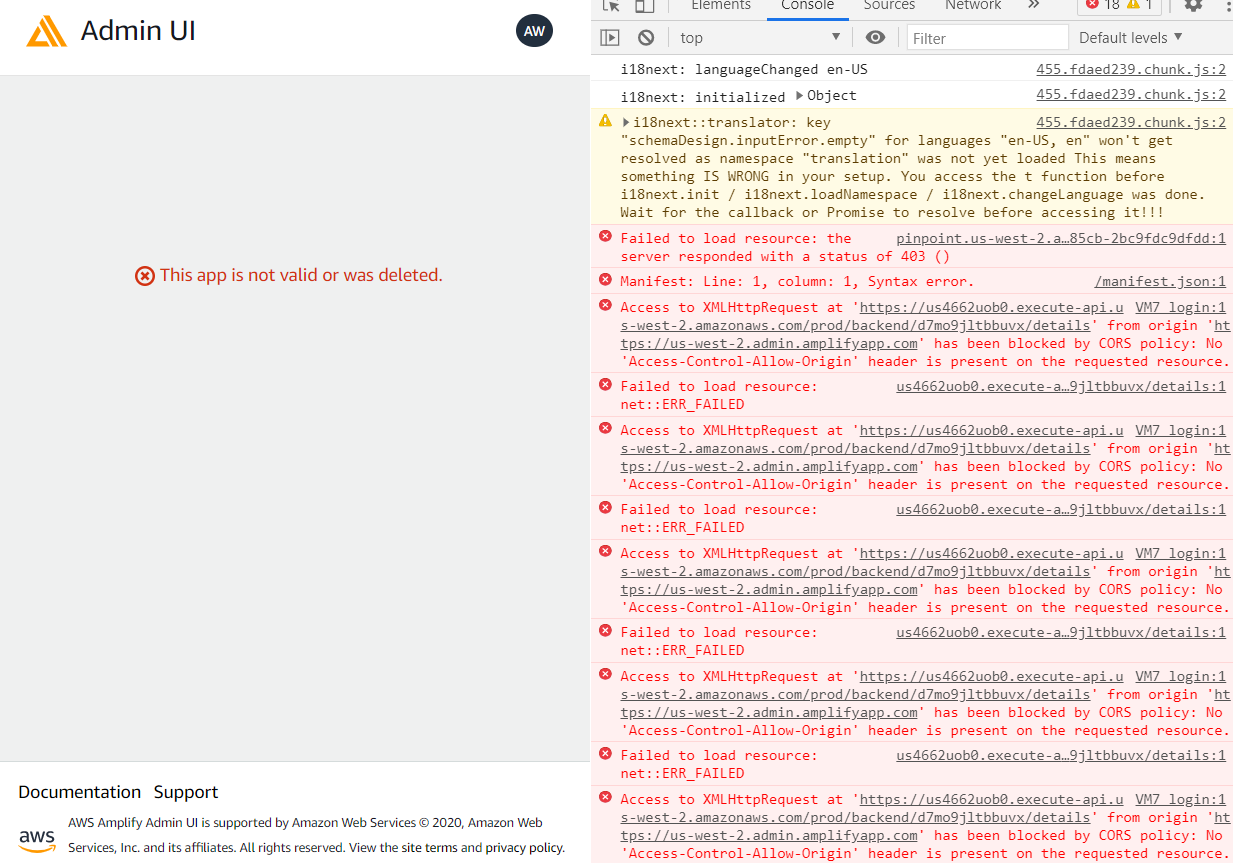This screenshot has width=1233, height=863.
Task: Click the yellow warning icon on the i18next translator message
Action: coord(605,121)
